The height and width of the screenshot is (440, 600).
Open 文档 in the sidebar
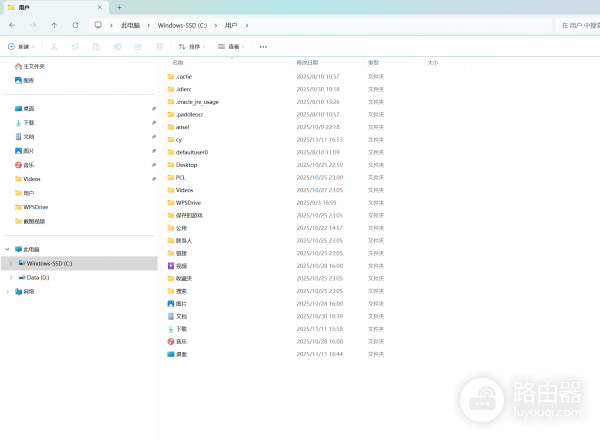pyautogui.click(x=24, y=137)
